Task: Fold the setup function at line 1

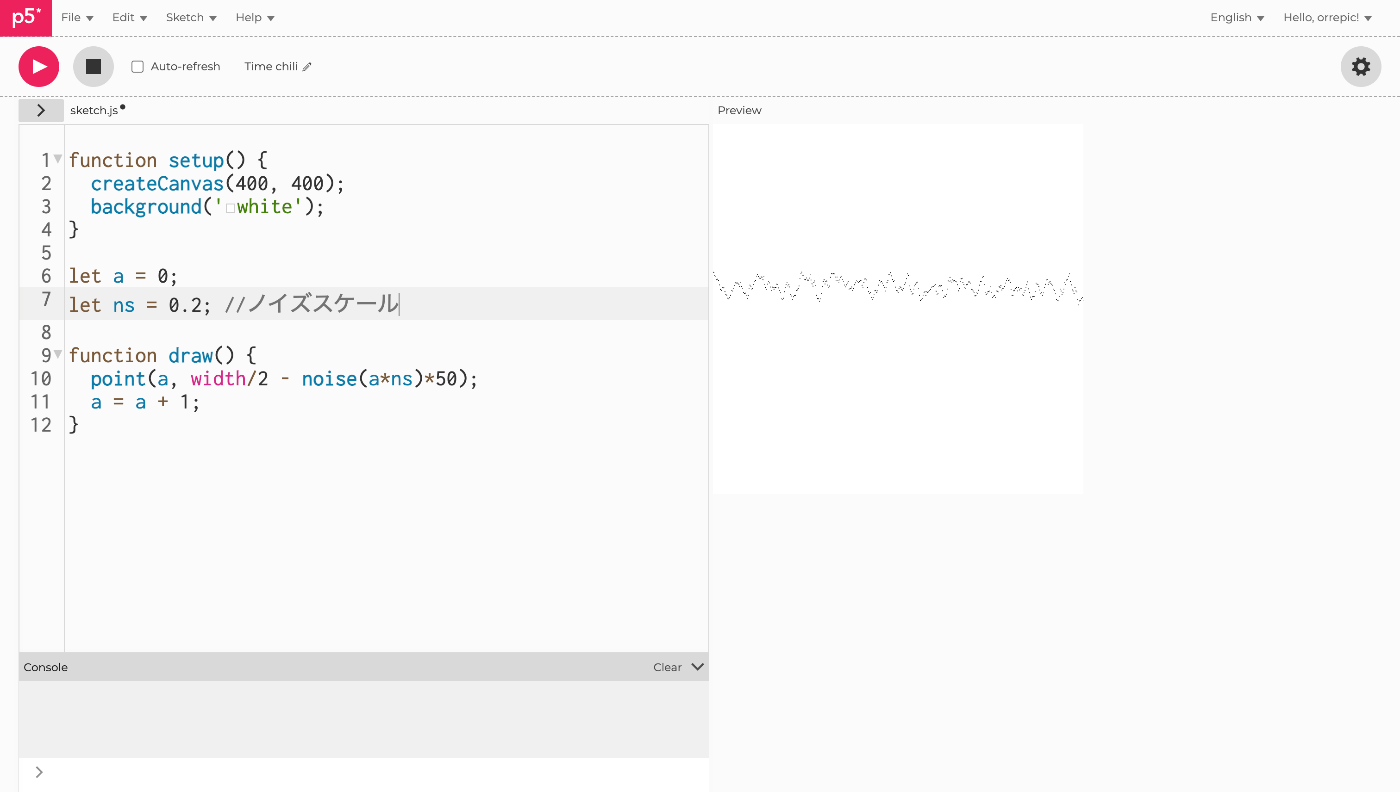Action: tap(58, 159)
